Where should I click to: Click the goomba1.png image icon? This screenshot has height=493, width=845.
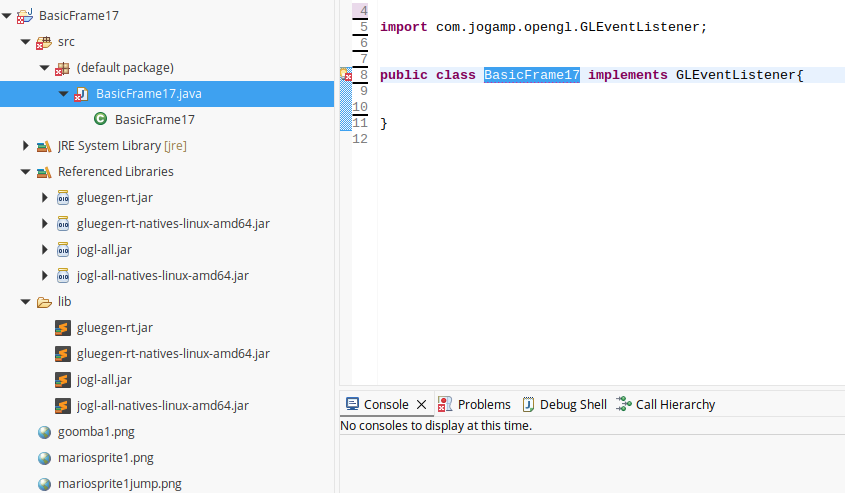click(x=44, y=432)
